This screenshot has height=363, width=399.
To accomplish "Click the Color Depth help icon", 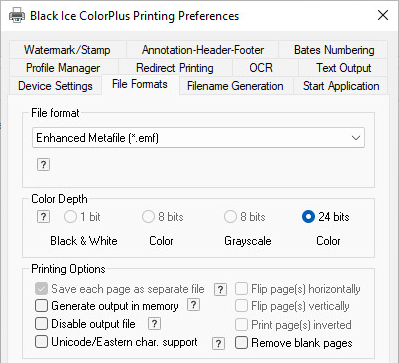I will point(43,217).
